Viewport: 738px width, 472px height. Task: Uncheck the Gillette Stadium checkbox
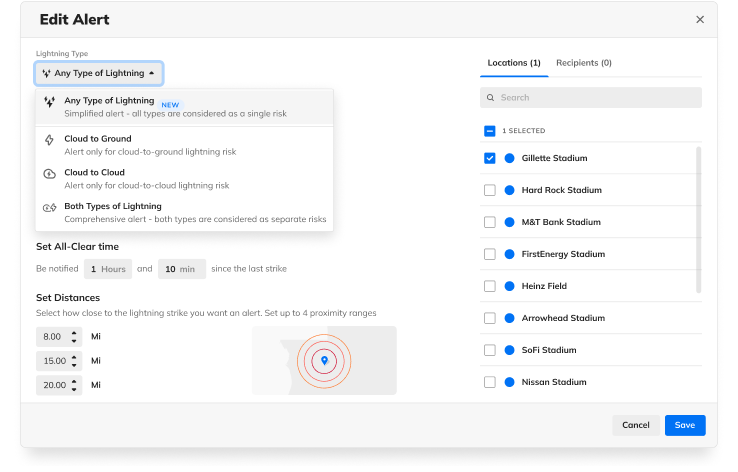pyautogui.click(x=490, y=158)
